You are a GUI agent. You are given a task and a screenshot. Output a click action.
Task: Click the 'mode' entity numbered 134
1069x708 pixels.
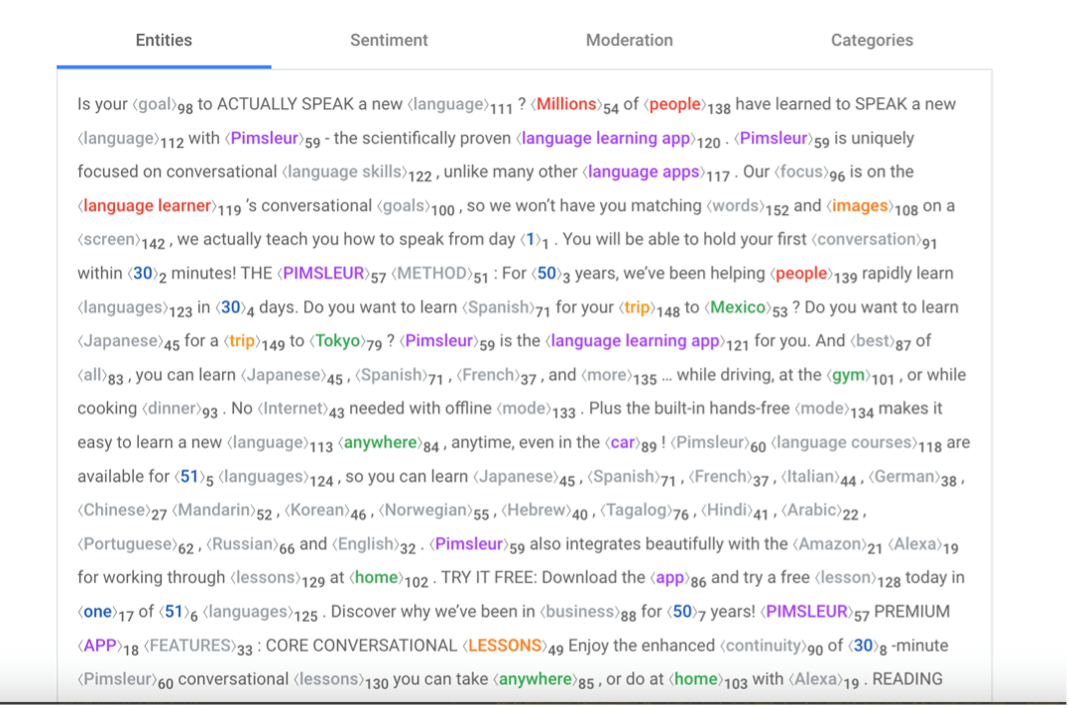(821, 409)
